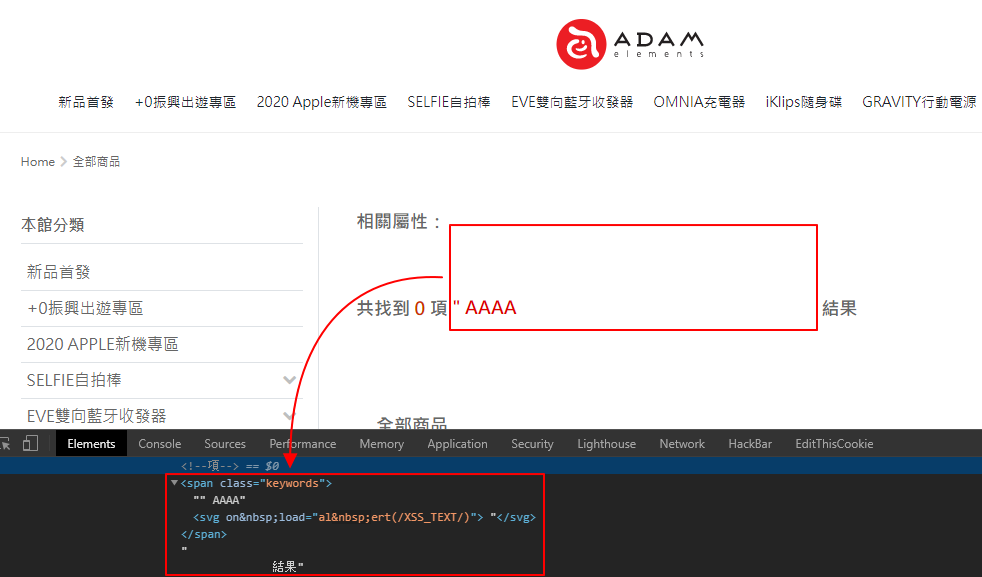
Task: Expand the SELFIE自拍棒 sidebar category chevron
Action: click(289, 380)
